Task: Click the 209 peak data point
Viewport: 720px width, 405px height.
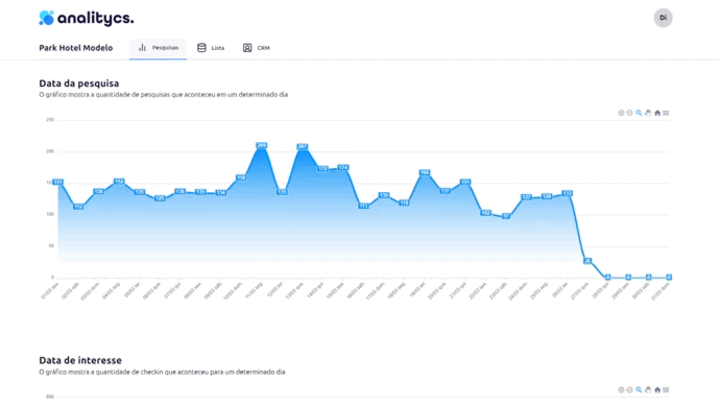Action: point(261,146)
